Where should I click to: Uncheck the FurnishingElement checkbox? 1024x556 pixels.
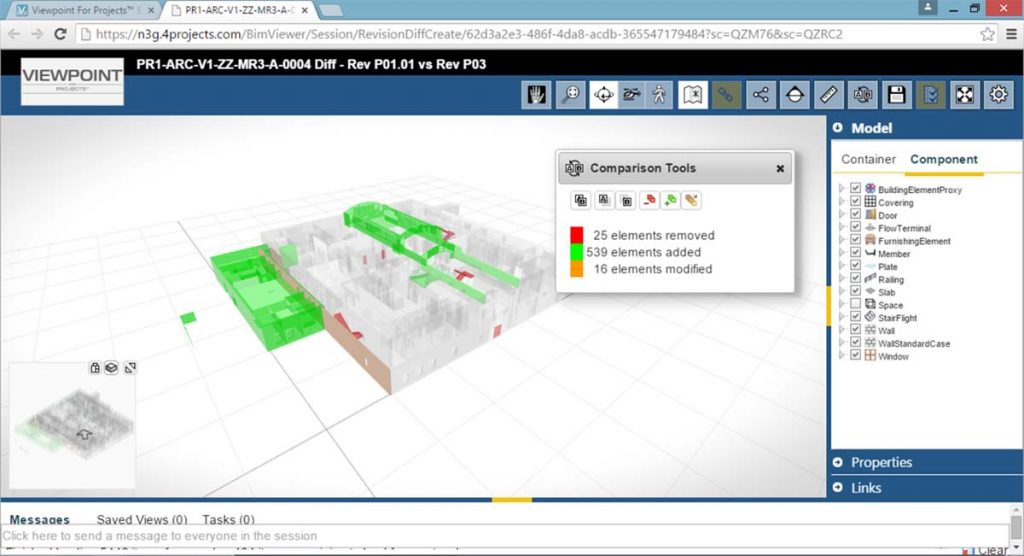pos(855,240)
